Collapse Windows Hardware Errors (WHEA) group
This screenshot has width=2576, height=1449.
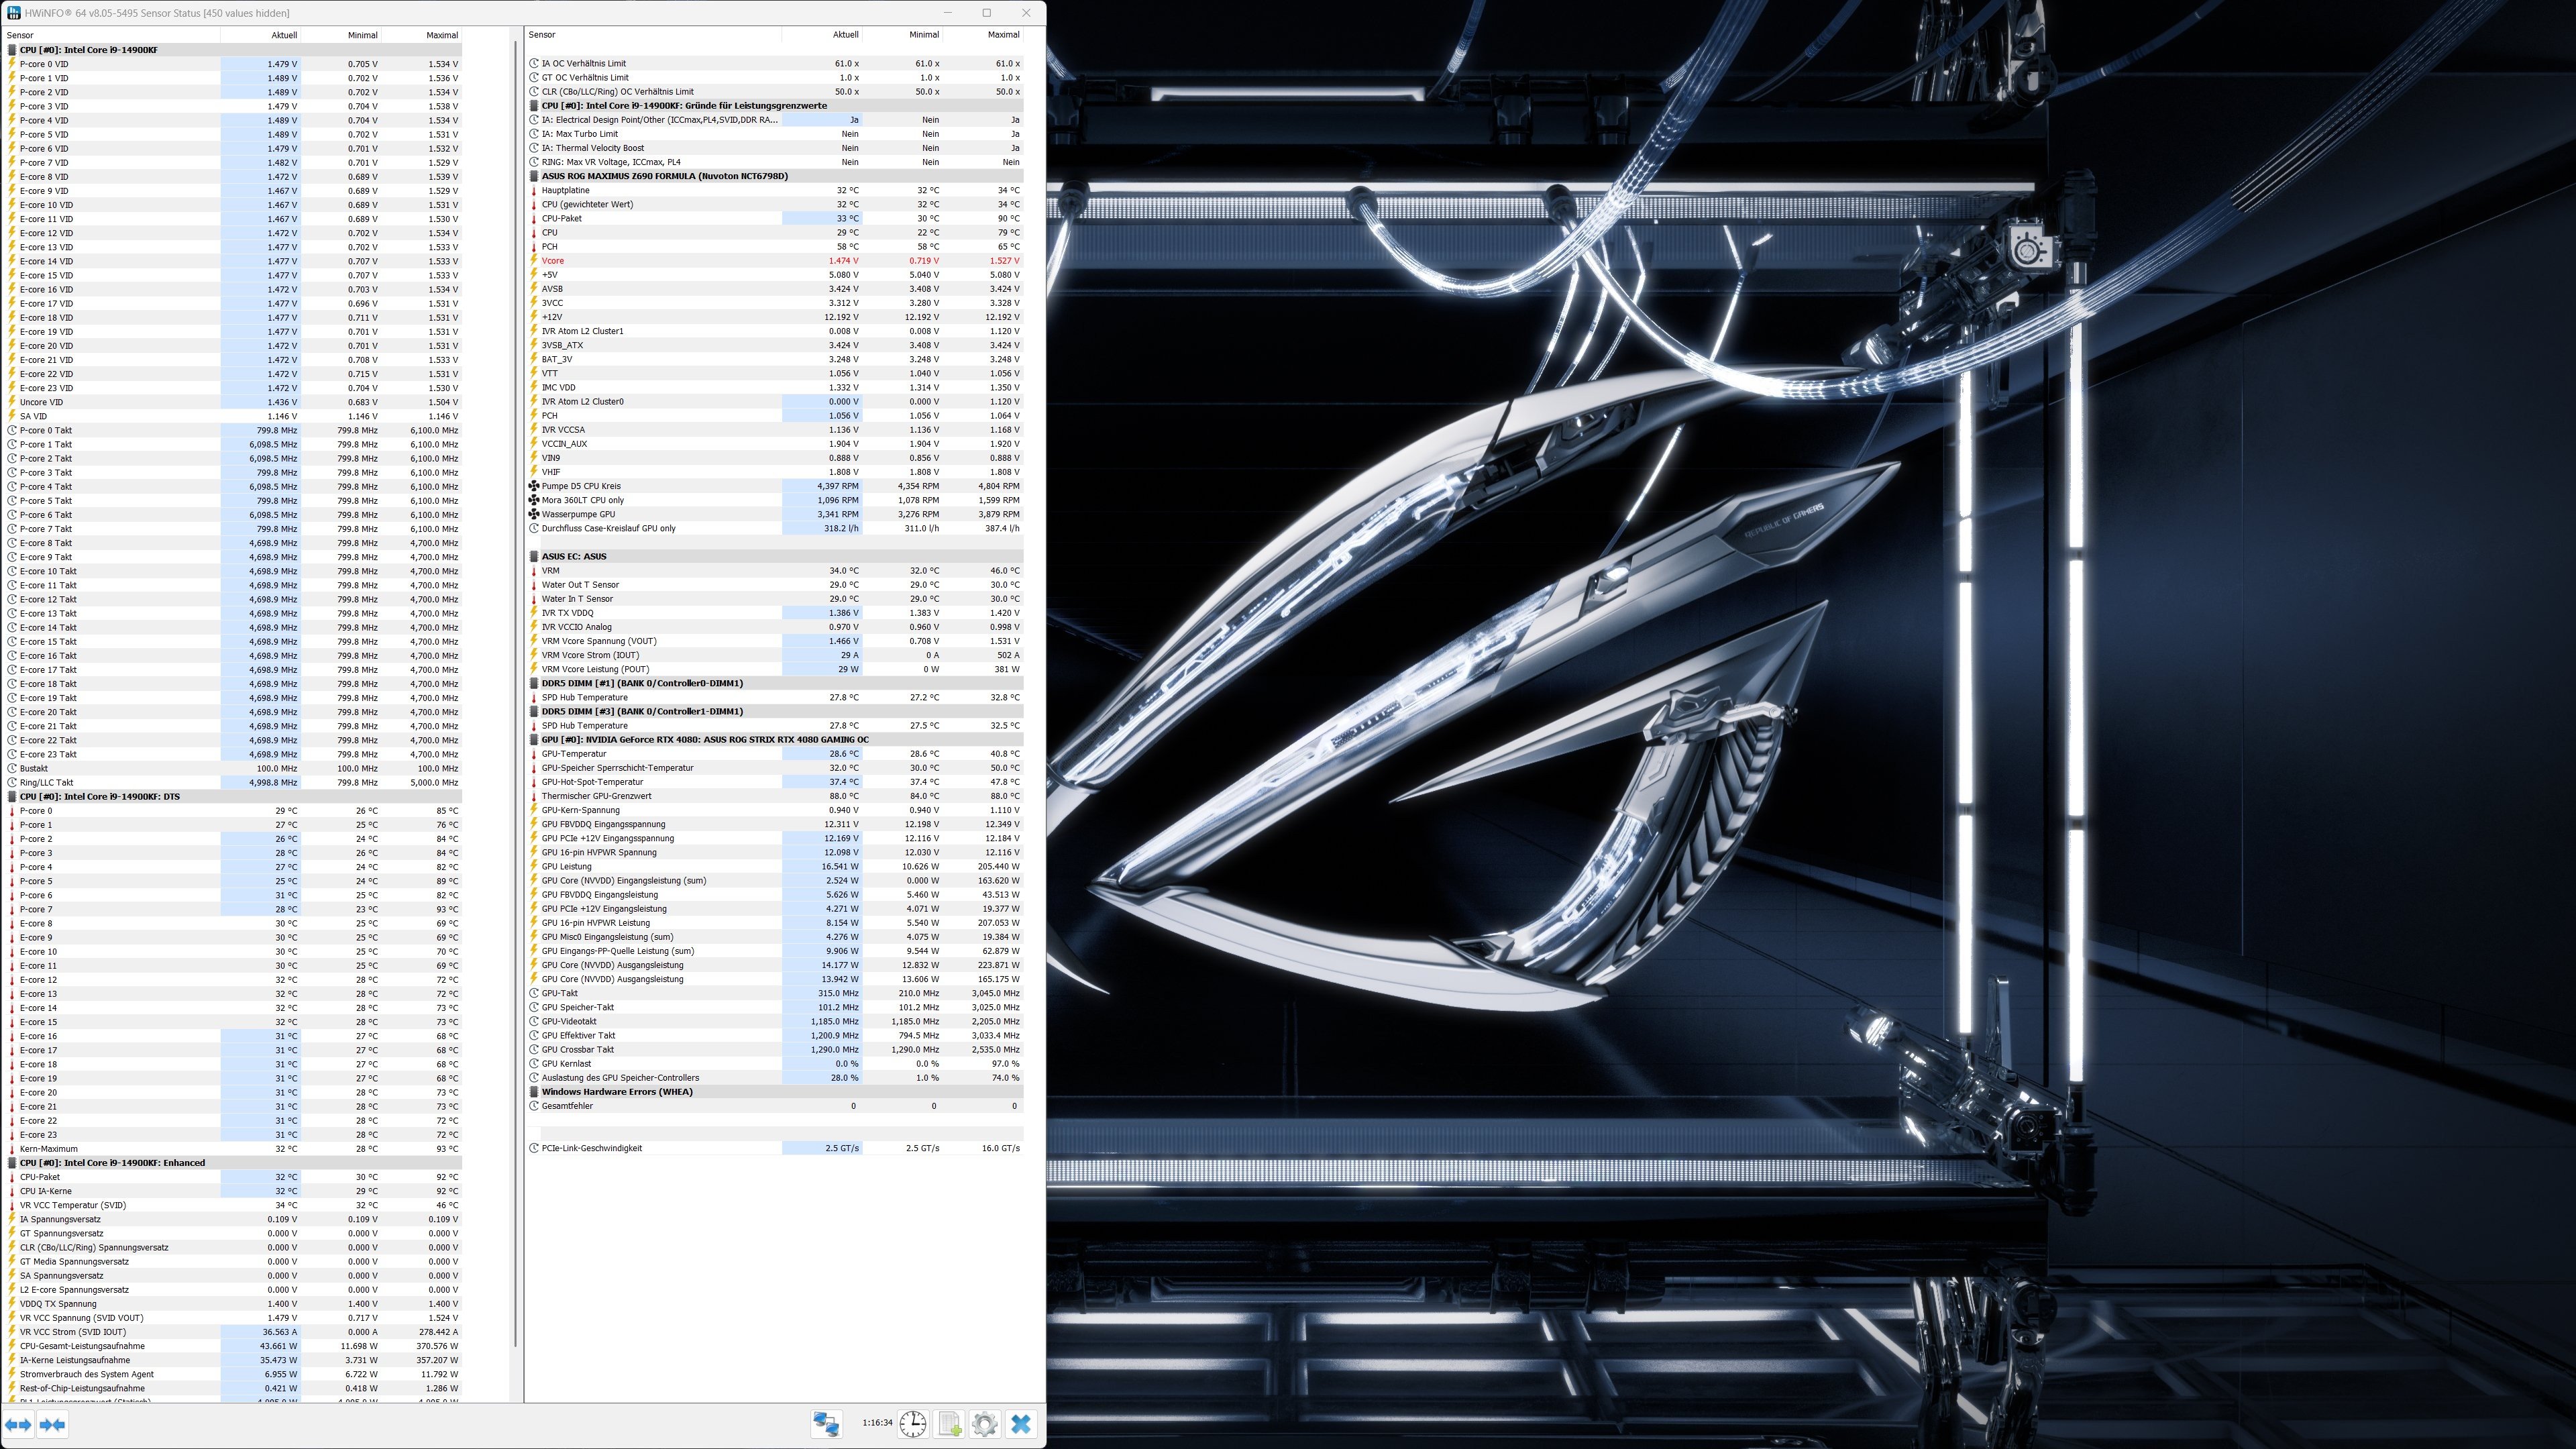pos(616,1092)
